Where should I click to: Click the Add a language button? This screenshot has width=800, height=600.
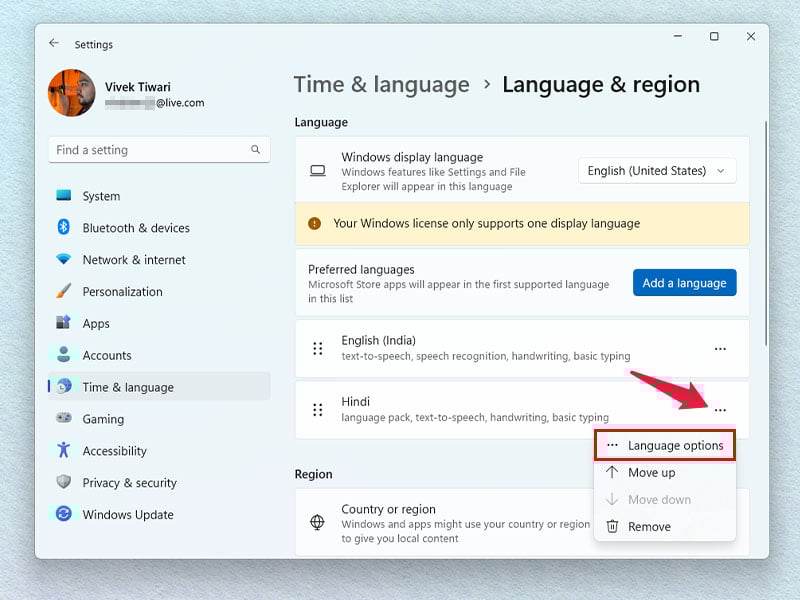[x=685, y=283]
